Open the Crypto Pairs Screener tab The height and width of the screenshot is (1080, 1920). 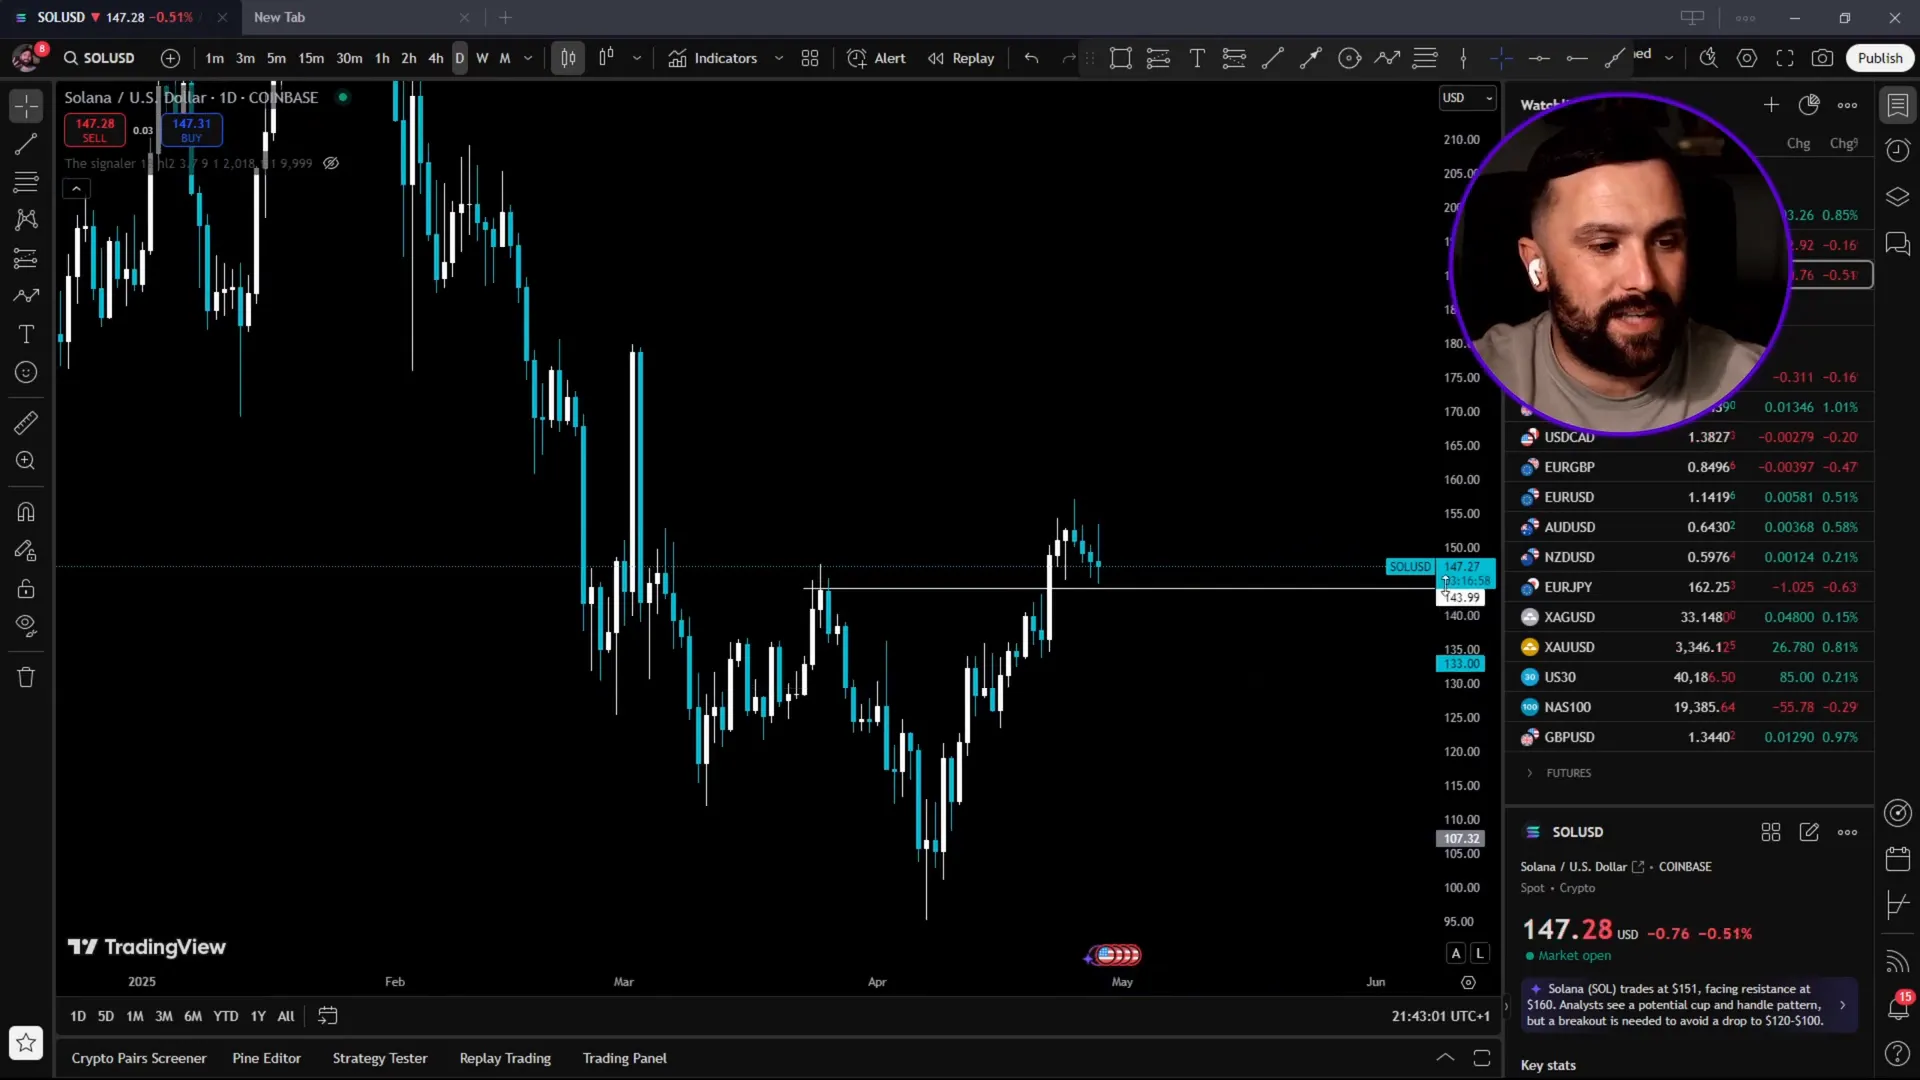(x=139, y=1058)
